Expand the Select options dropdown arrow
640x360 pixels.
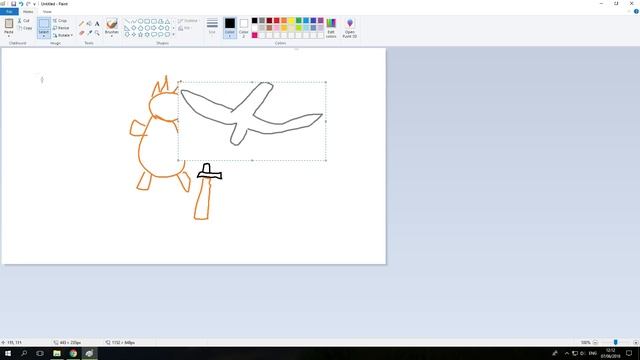44,35
